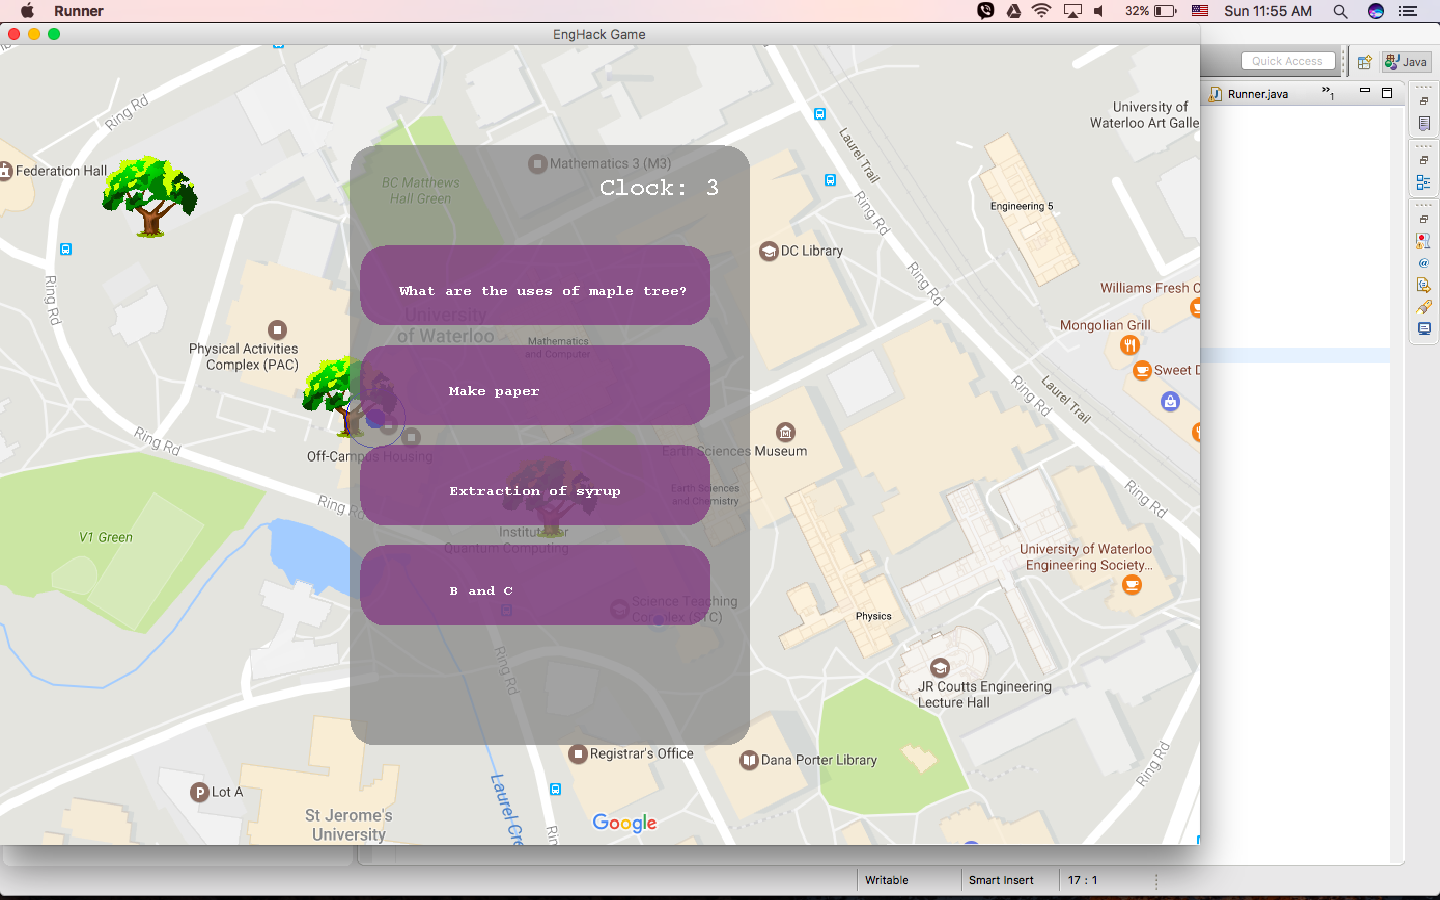Open Notification Center in menu bar
Viewport: 1440px width, 900px height.
(1408, 11)
